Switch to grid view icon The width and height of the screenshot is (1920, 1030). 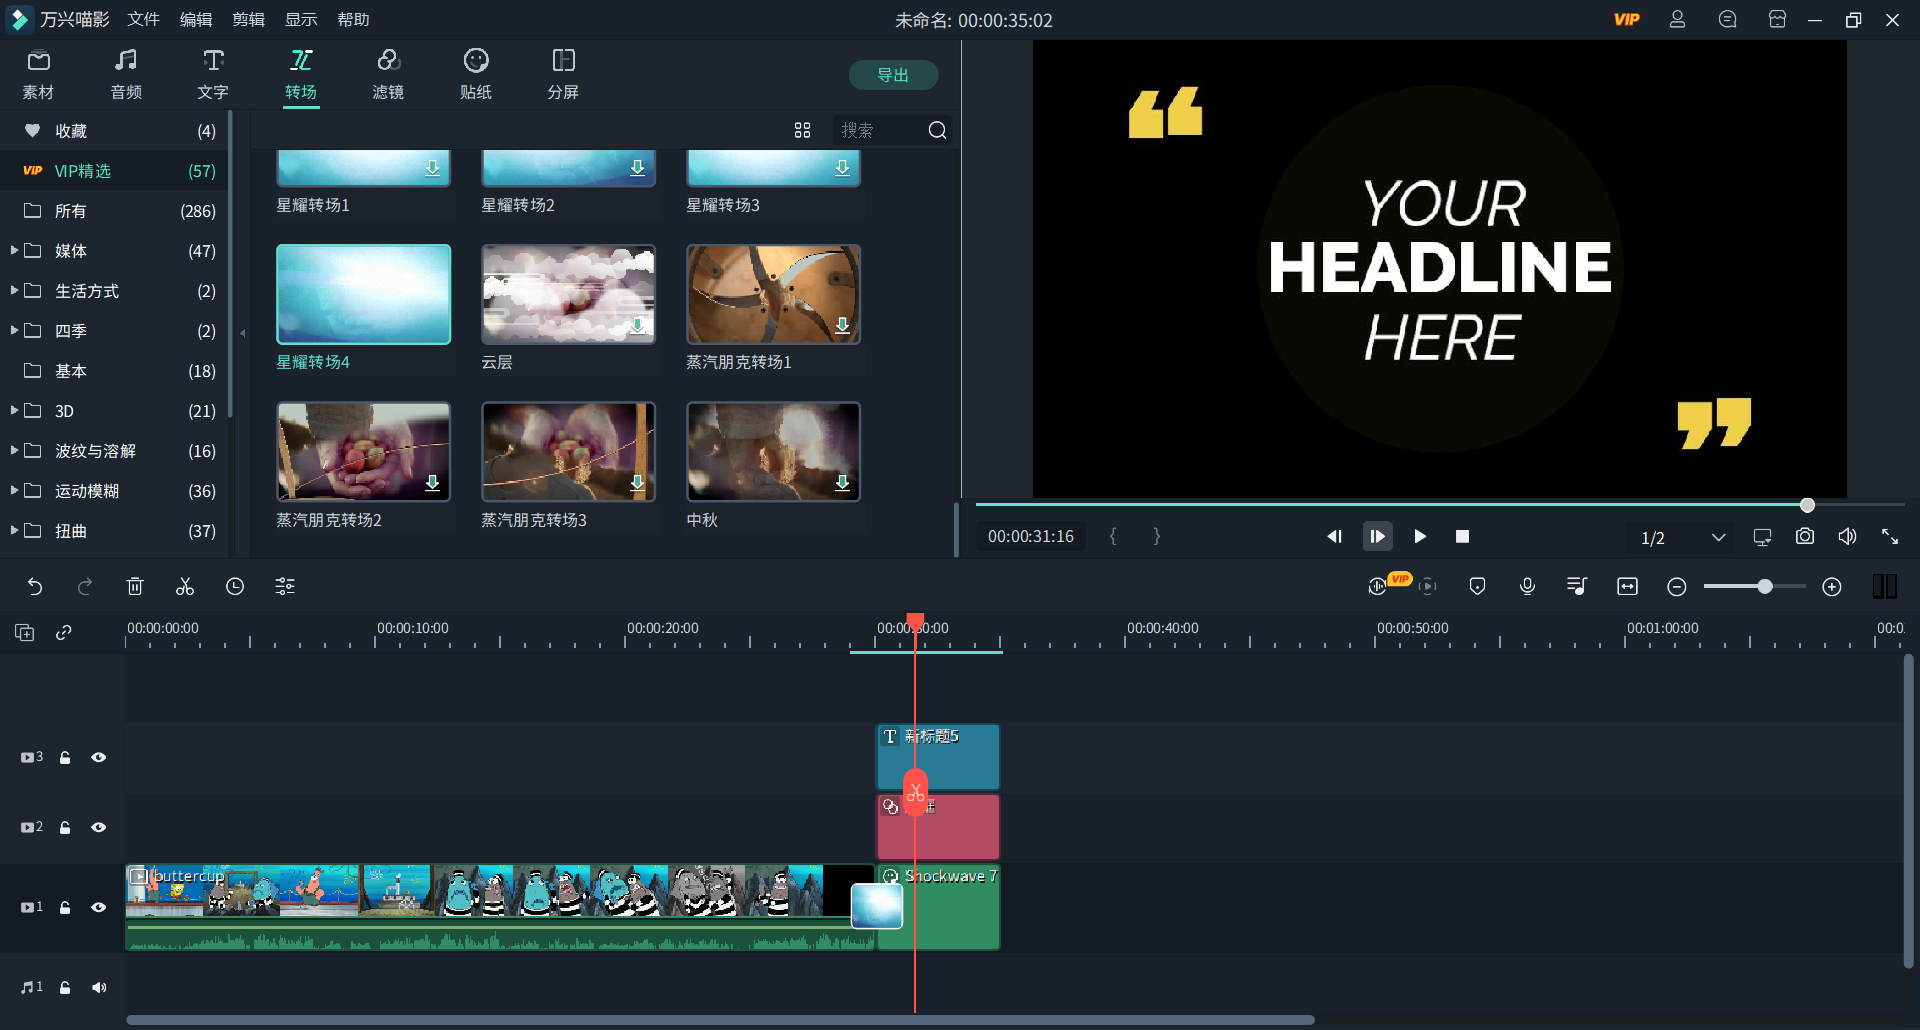pos(802,130)
